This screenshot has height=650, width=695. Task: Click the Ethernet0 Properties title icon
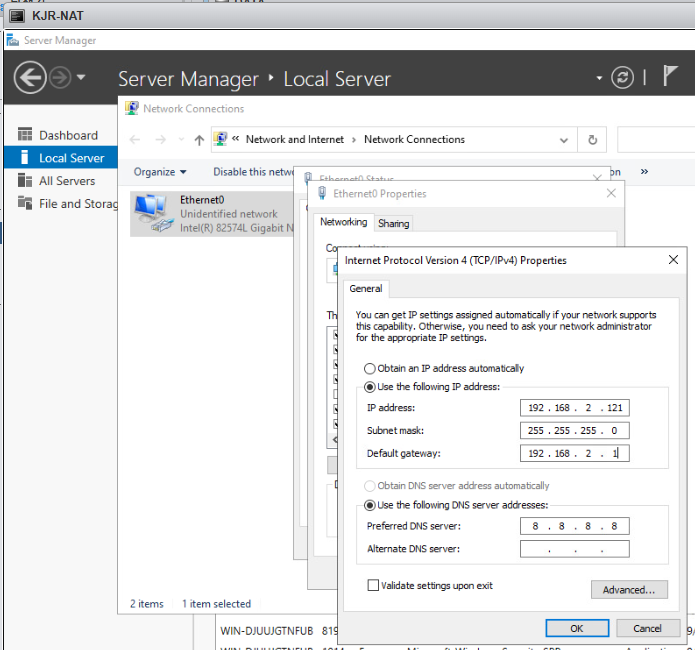[x=322, y=193]
